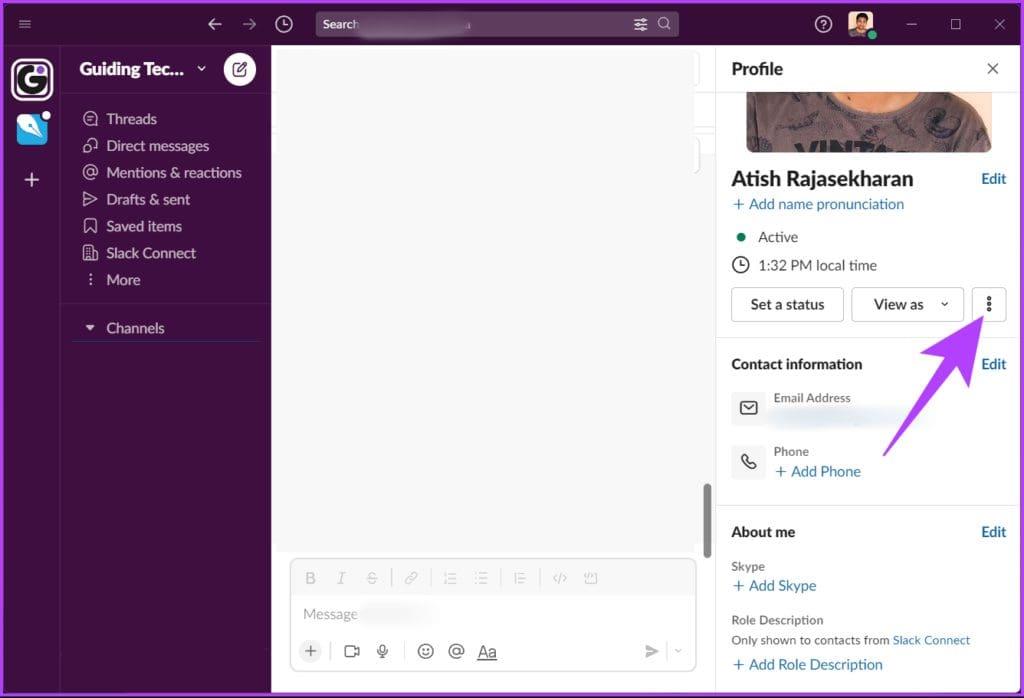This screenshot has width=1024, height=698.
Task: Click the record video clip icon
Action: [352, 651]
